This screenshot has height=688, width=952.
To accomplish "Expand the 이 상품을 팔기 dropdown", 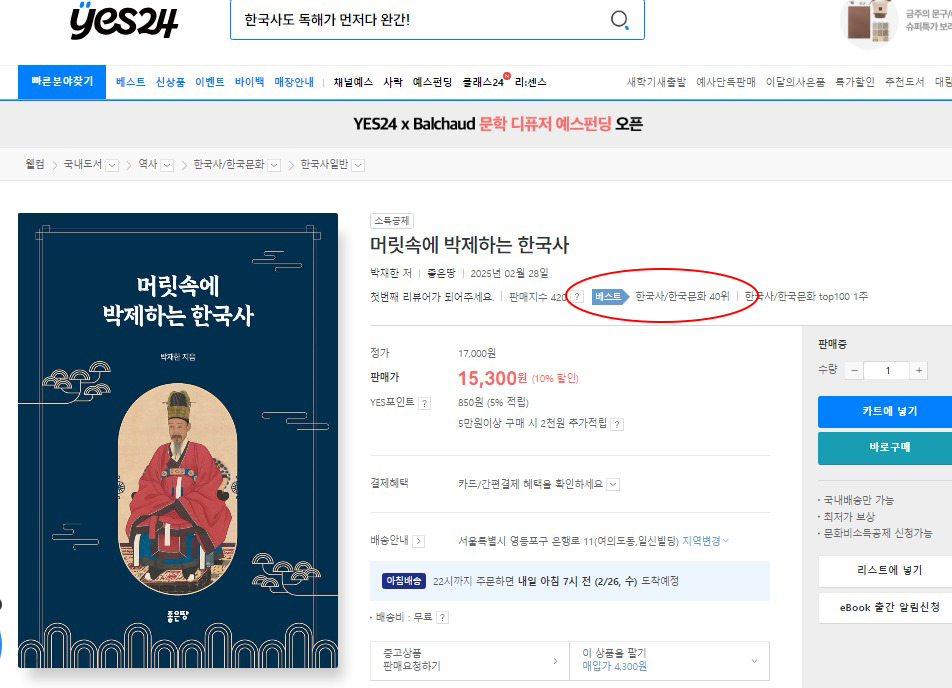I will (x=670, y=660).
